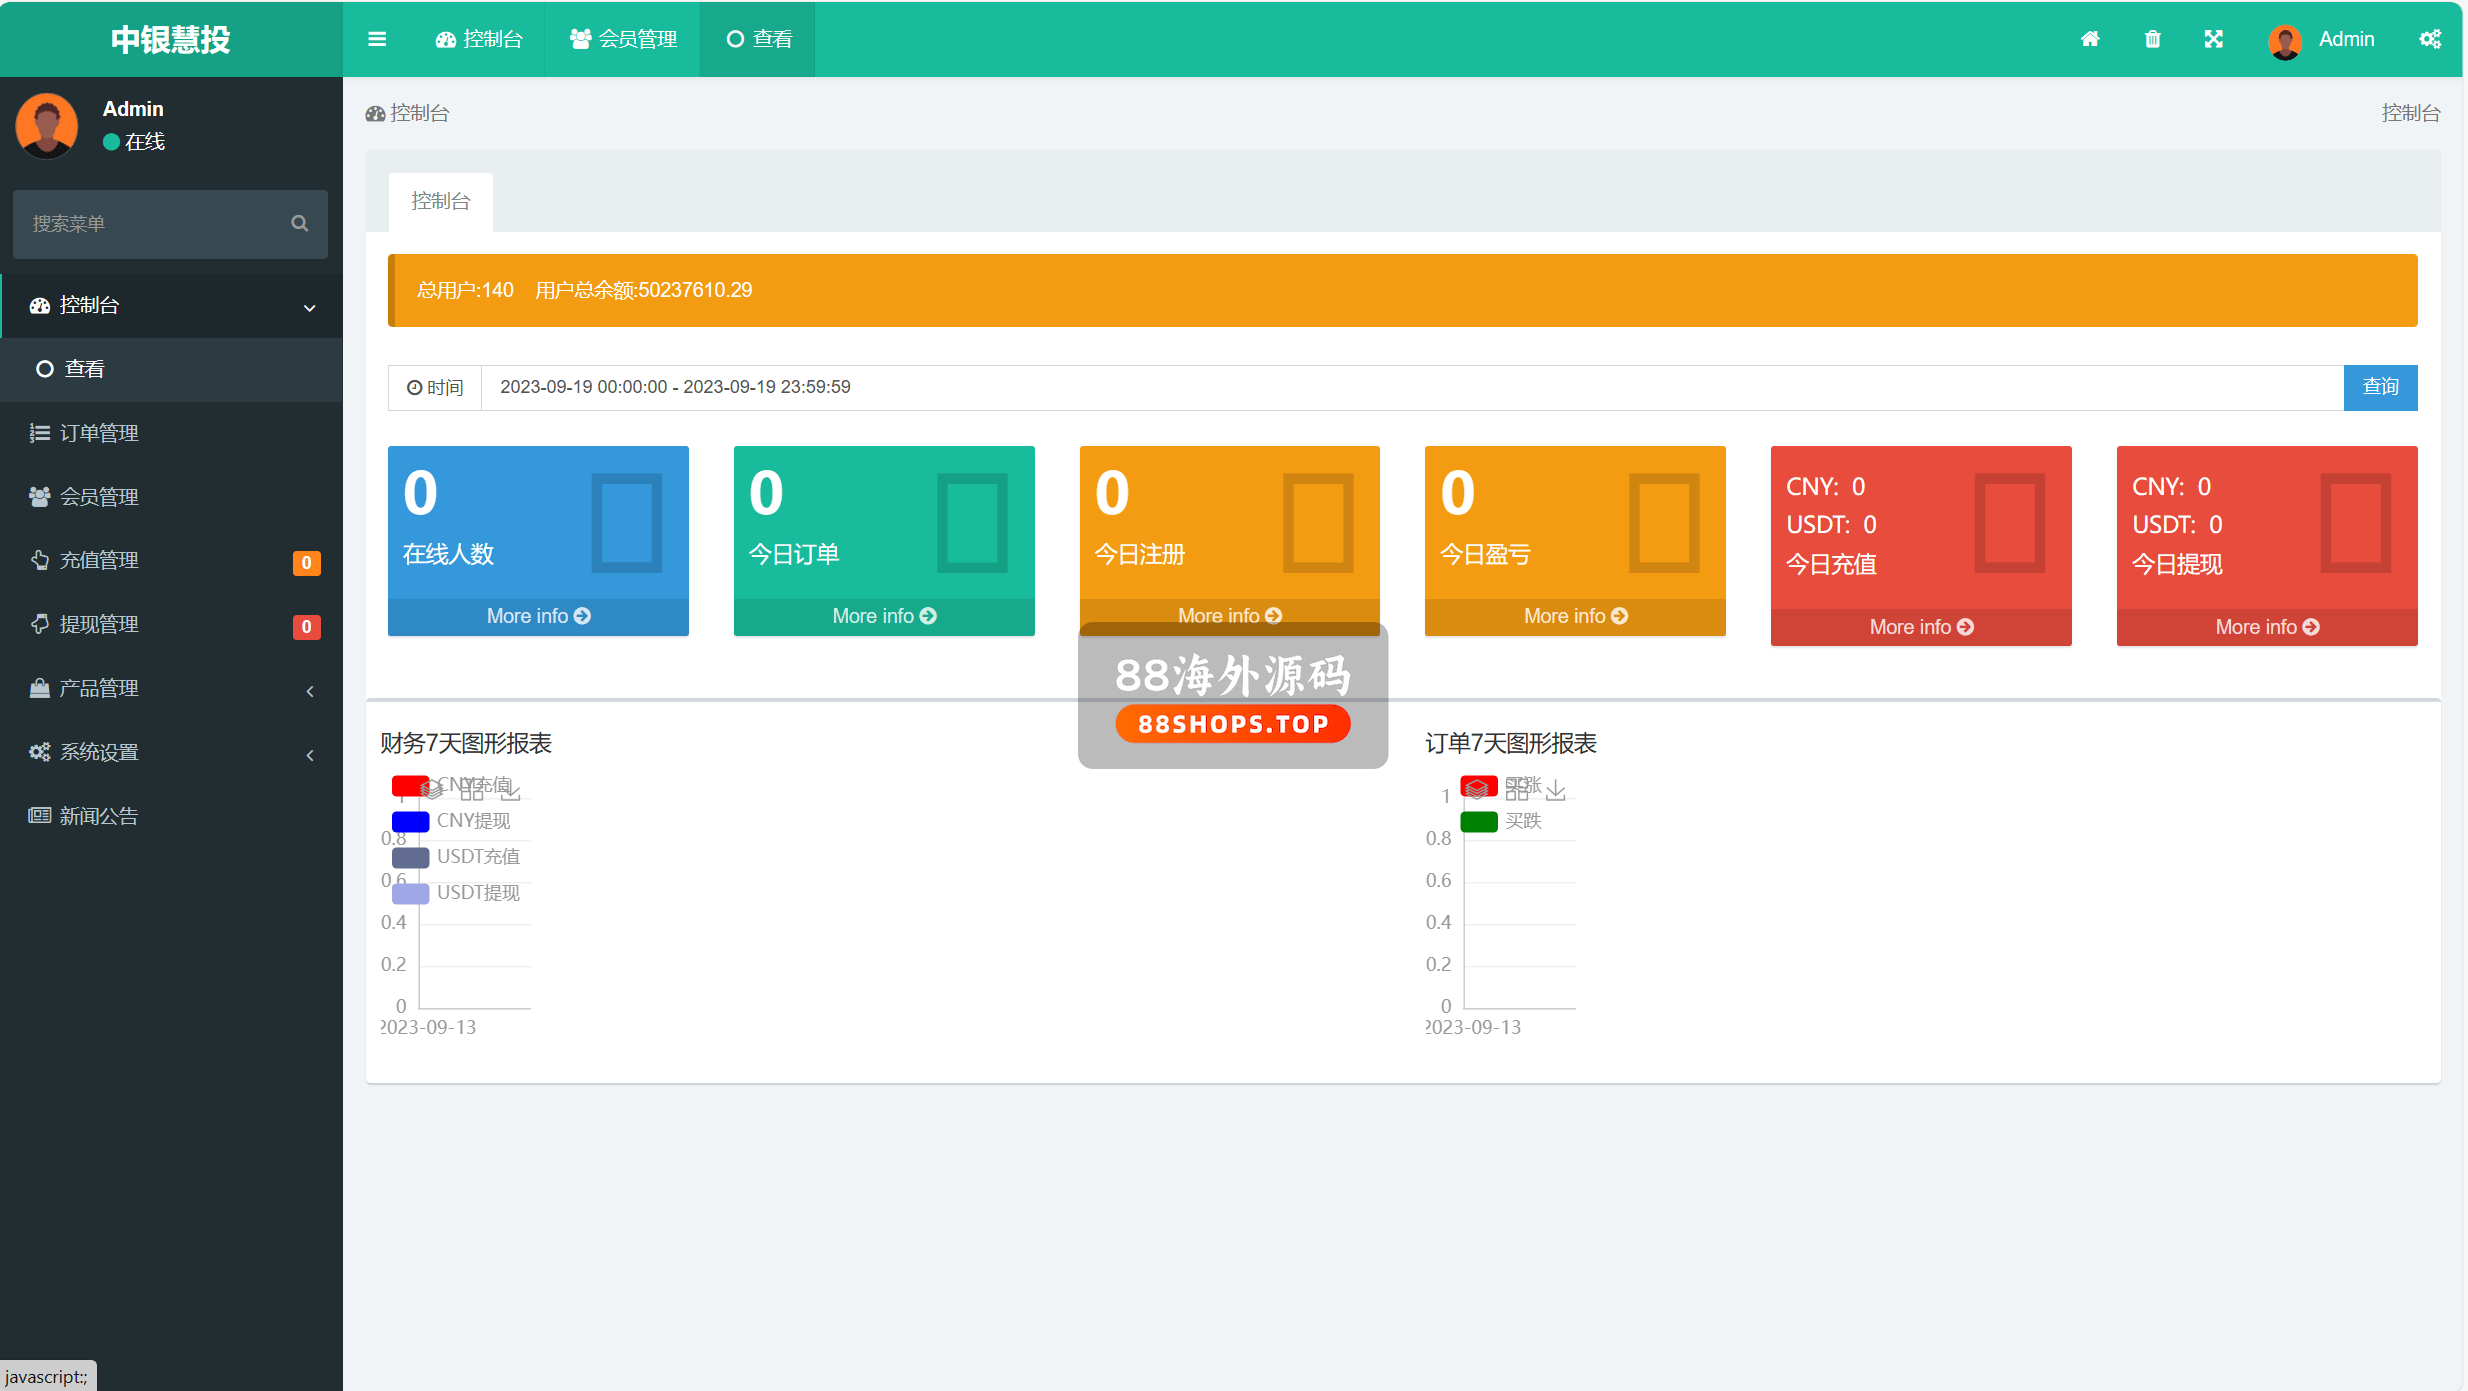Click the blue 查询 button
2468x1391 pixels.
[x=2380, y=387]
